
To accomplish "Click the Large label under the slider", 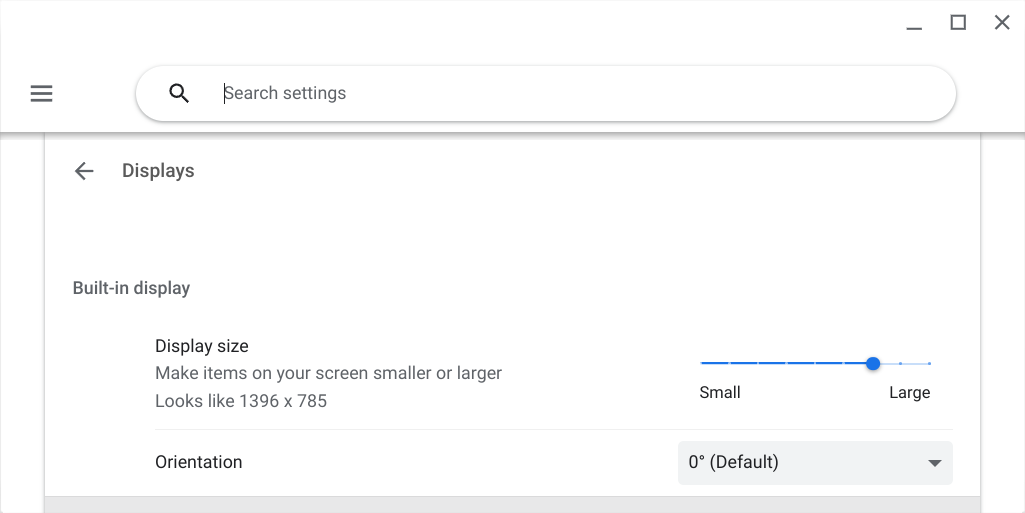I will tap(910, 393).
